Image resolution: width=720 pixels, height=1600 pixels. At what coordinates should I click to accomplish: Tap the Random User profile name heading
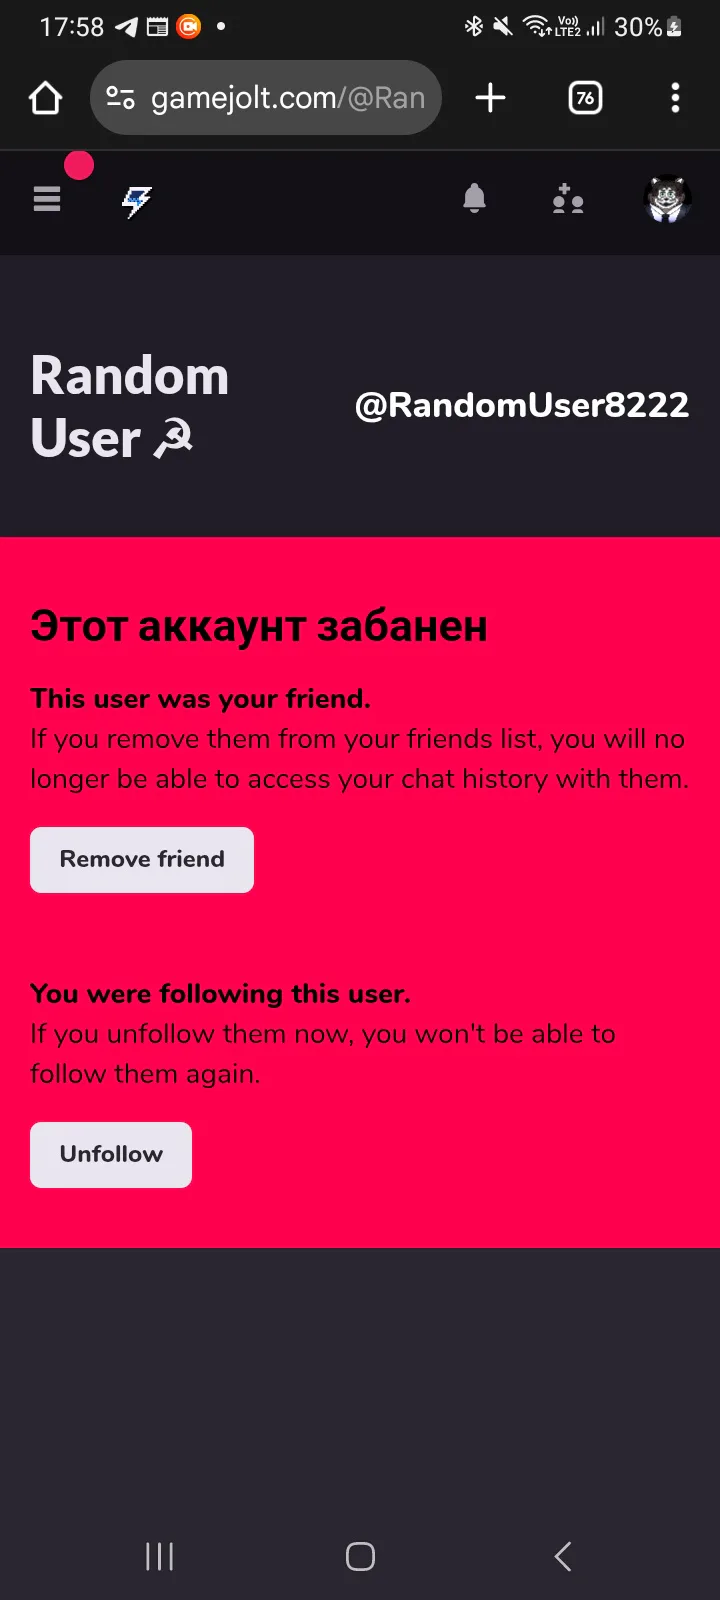coord(130,407)
